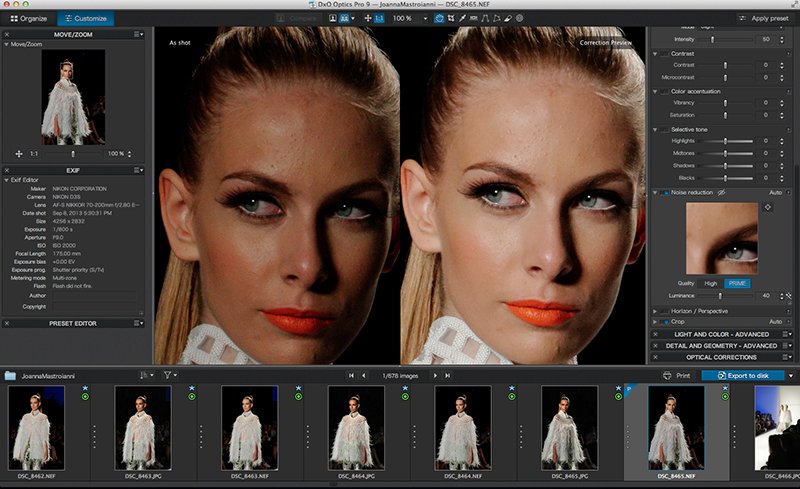Select the DSC_8464.NEF thumbnail
The width and height of the screenshot is (800, 489).
463,428
